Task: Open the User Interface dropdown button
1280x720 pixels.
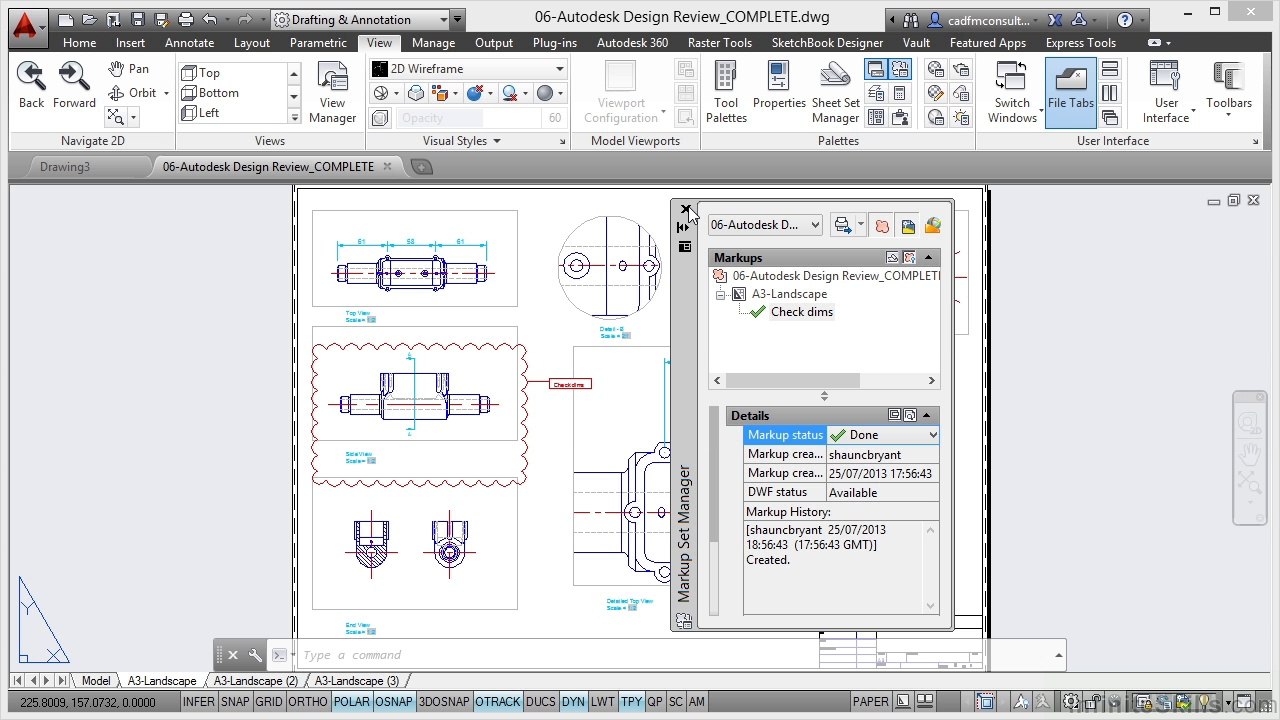Action: (1166, 92)
